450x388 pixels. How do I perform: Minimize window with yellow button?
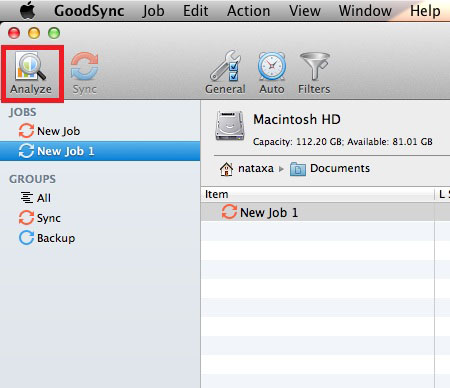(34, 33)
